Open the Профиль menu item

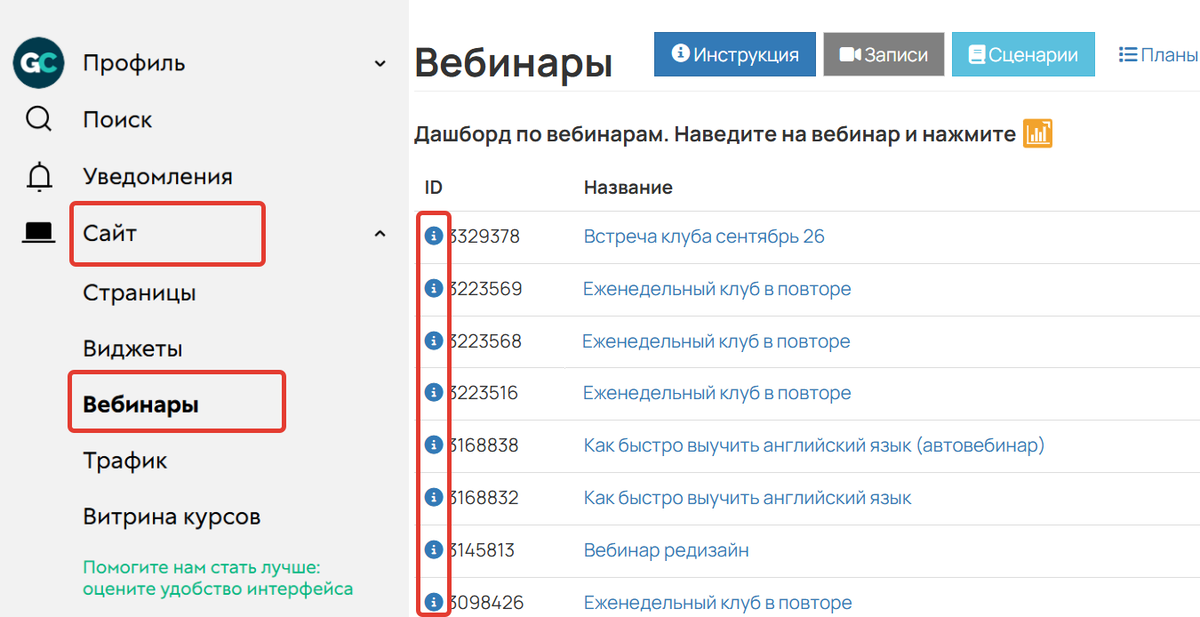pos(134,63)
